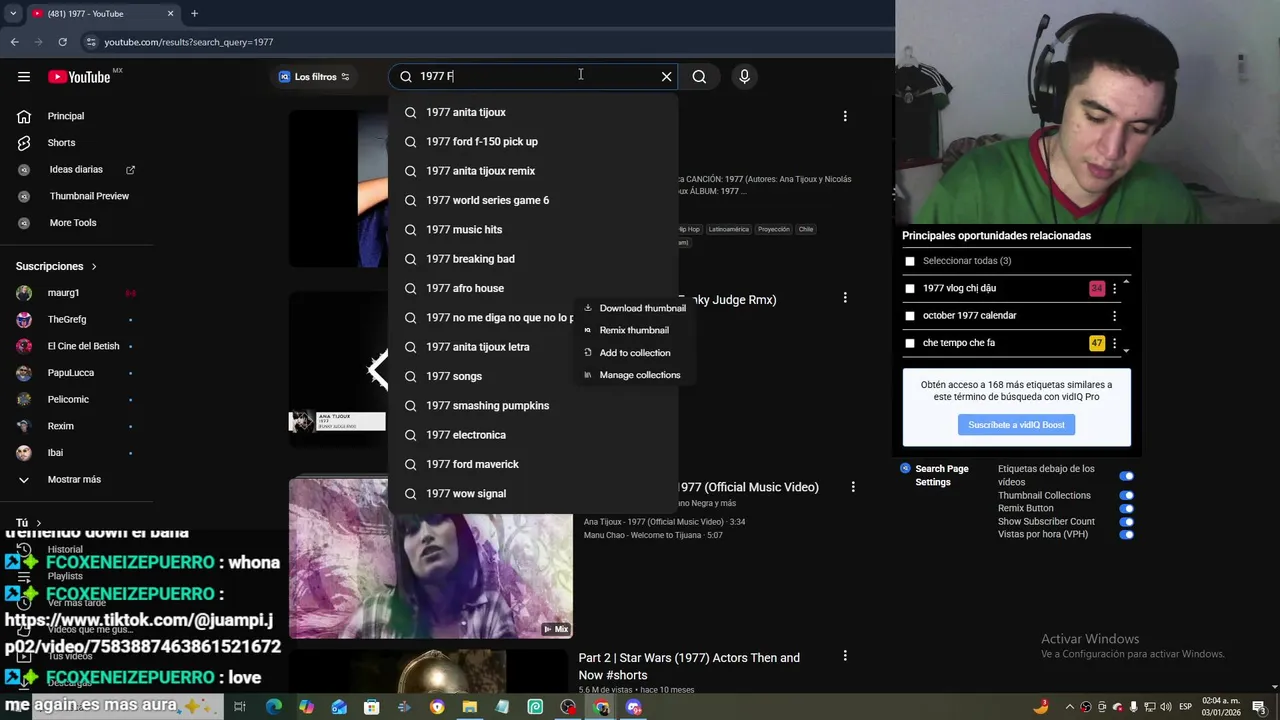This screenshot has height=720, width=1280.
Task: Open Ana Tijoux 1977 mix thumbnail
Action: coord(431,558)
